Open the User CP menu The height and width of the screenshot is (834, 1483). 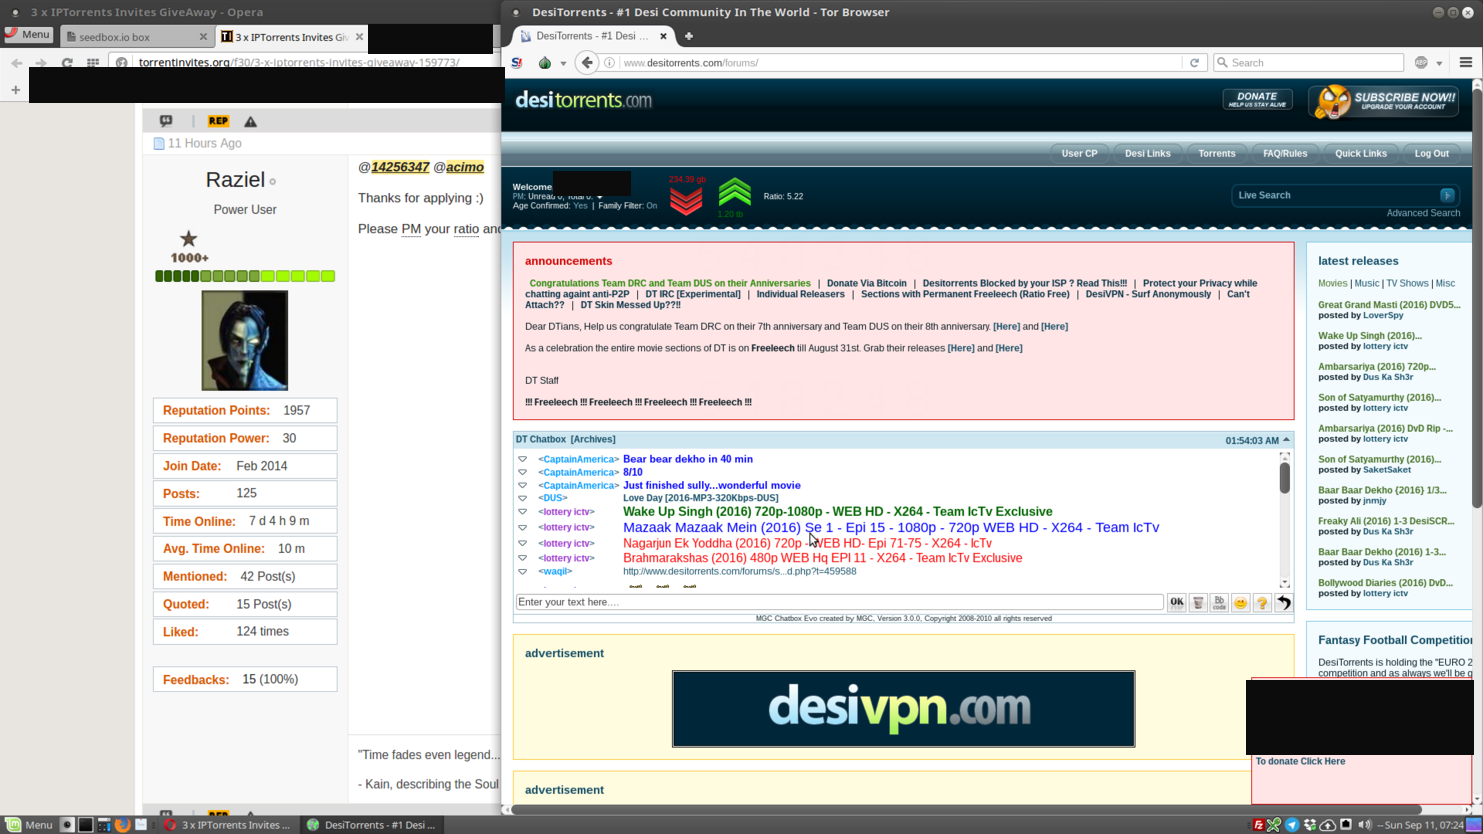click(x=1079, y=153)
